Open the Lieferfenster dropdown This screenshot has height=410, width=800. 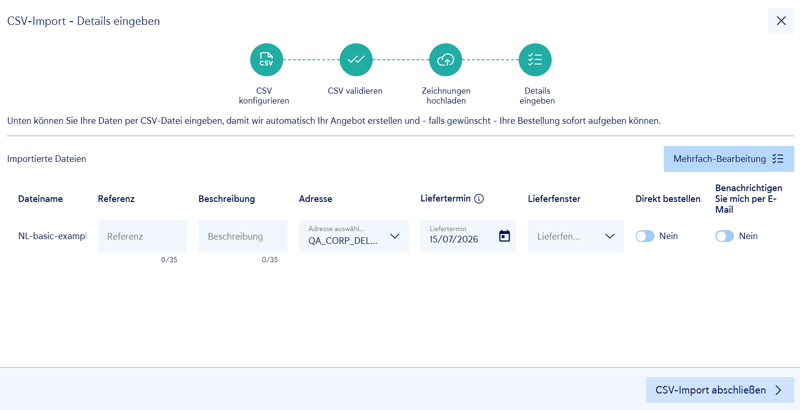point(576,236)
